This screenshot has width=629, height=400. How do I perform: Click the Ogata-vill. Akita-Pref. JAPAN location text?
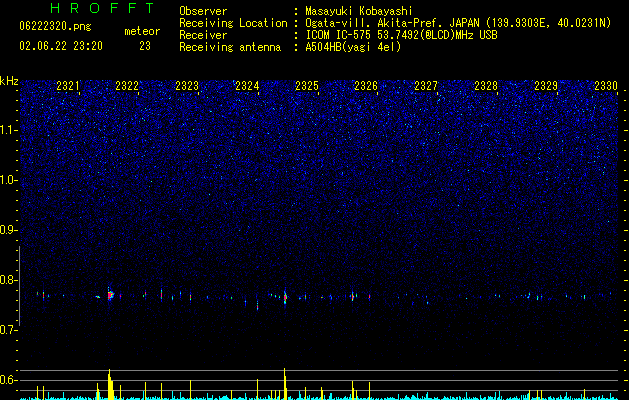point(458,24)
